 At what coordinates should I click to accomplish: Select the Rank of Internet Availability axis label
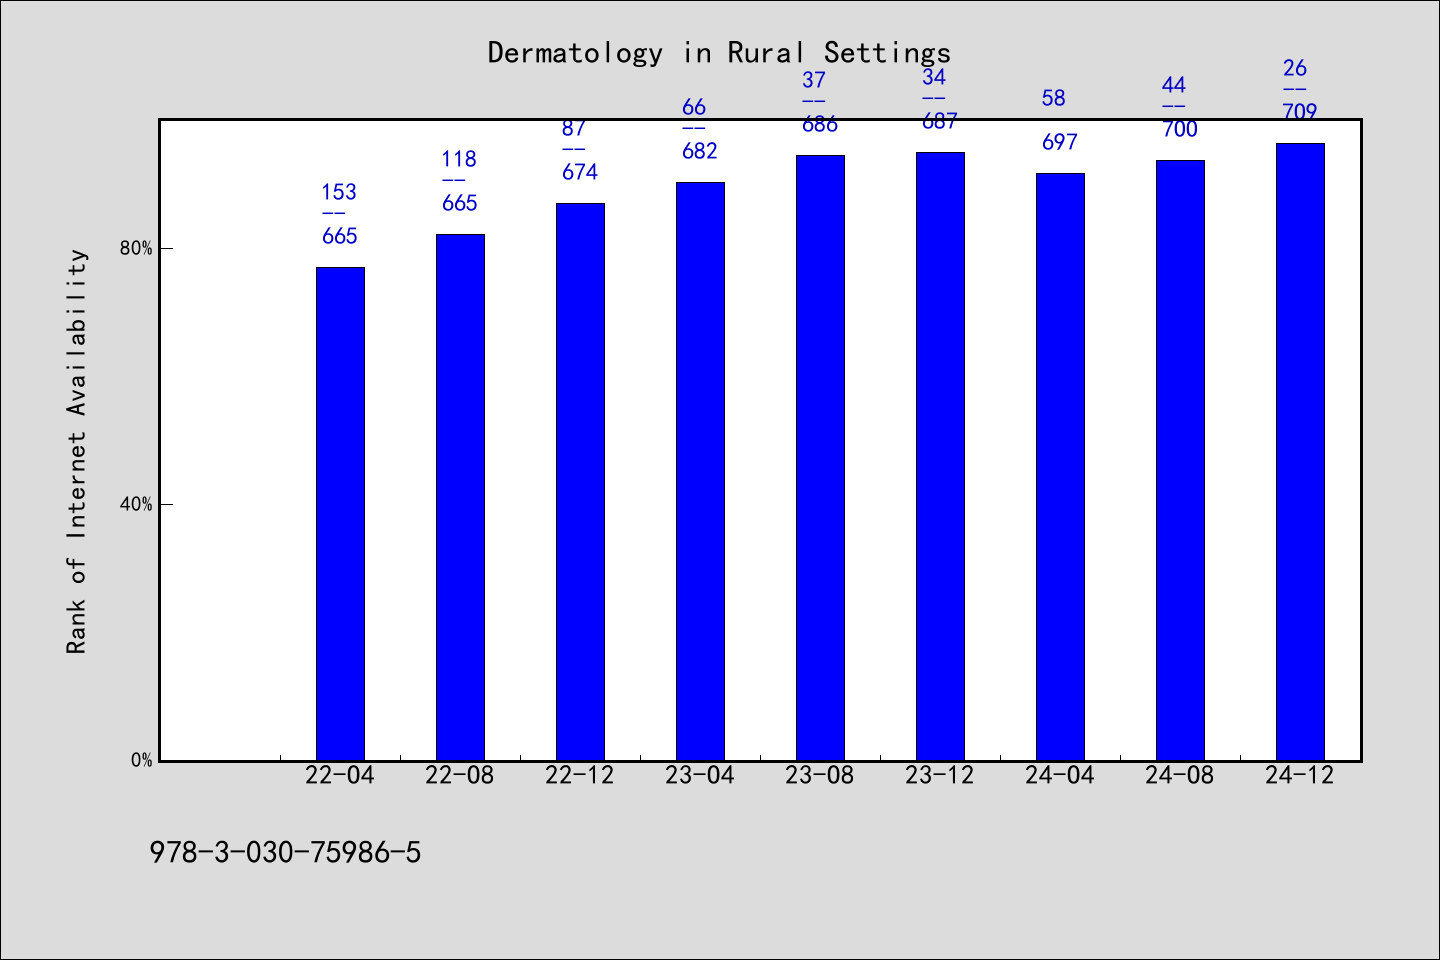point(77,452)
